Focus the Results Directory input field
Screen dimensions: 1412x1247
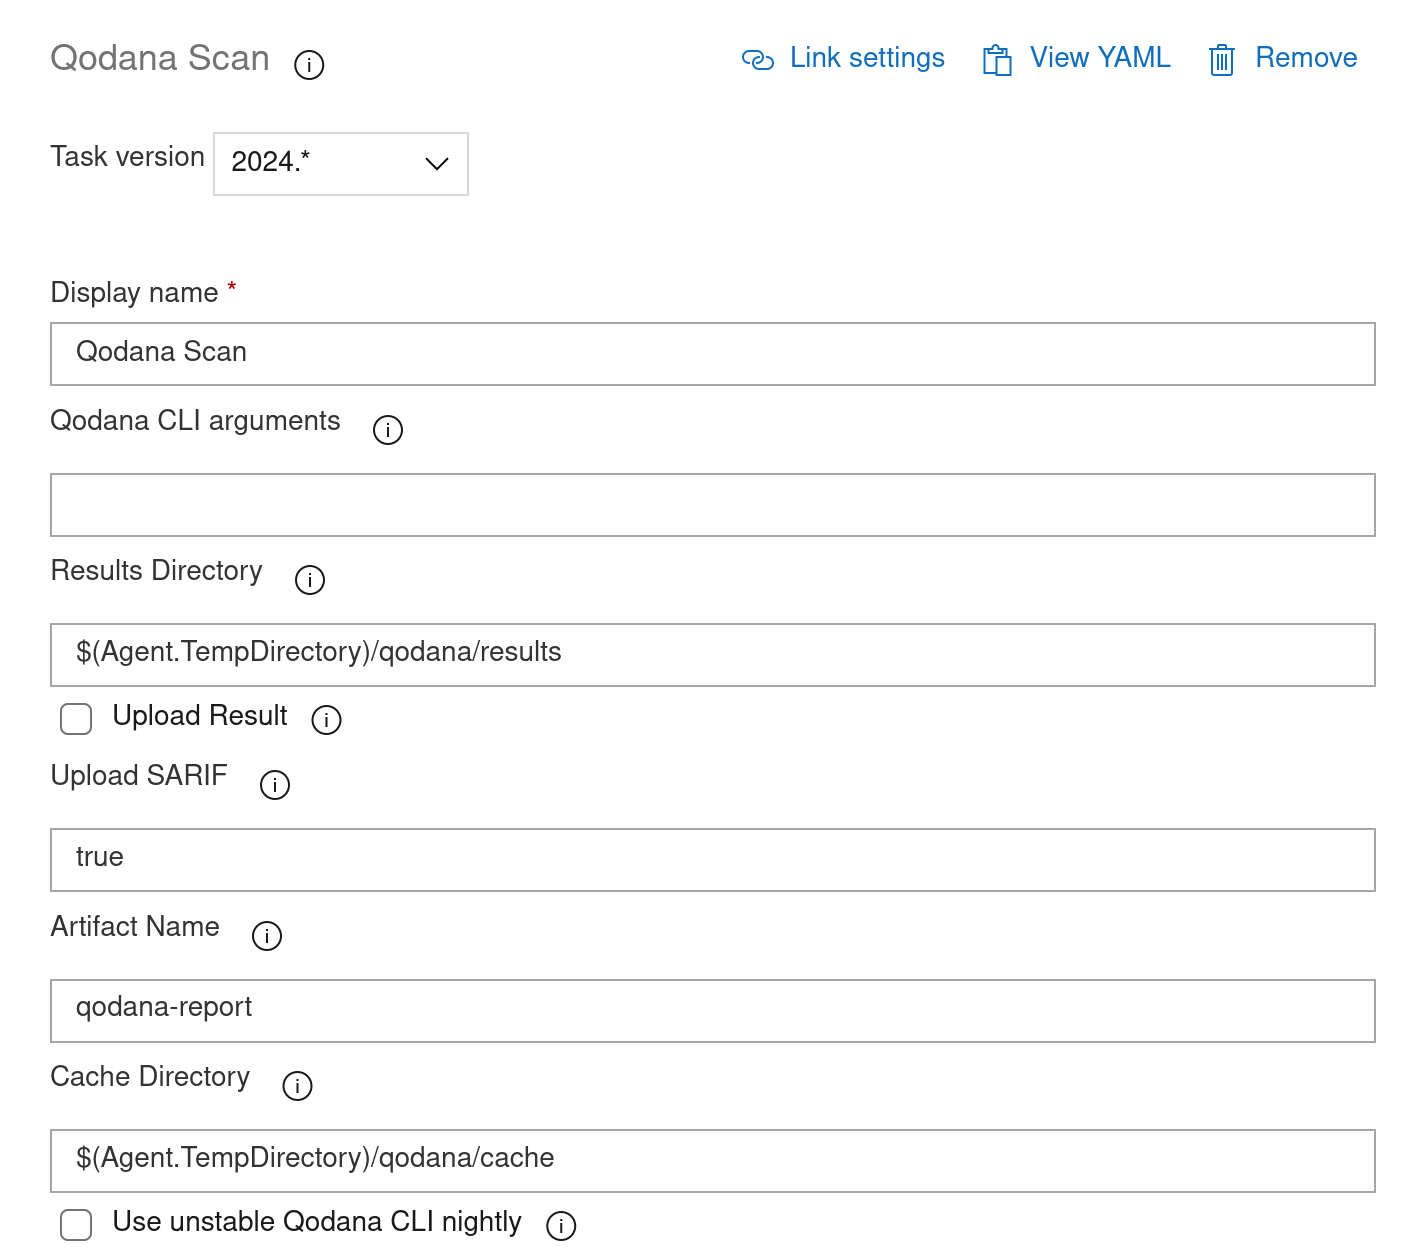713,655
